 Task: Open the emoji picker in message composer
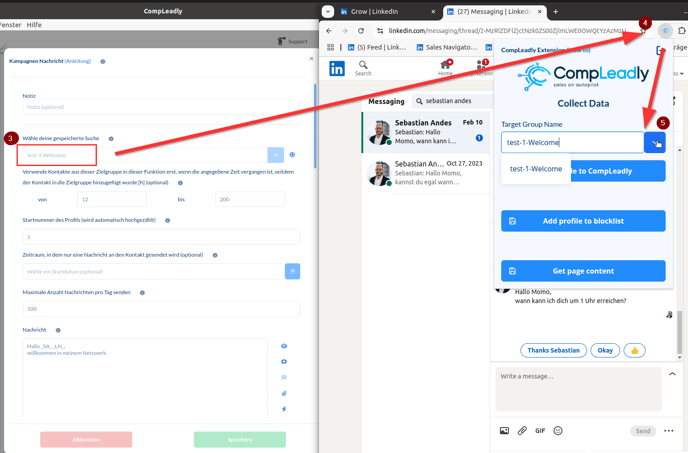(x=558, y=431)
